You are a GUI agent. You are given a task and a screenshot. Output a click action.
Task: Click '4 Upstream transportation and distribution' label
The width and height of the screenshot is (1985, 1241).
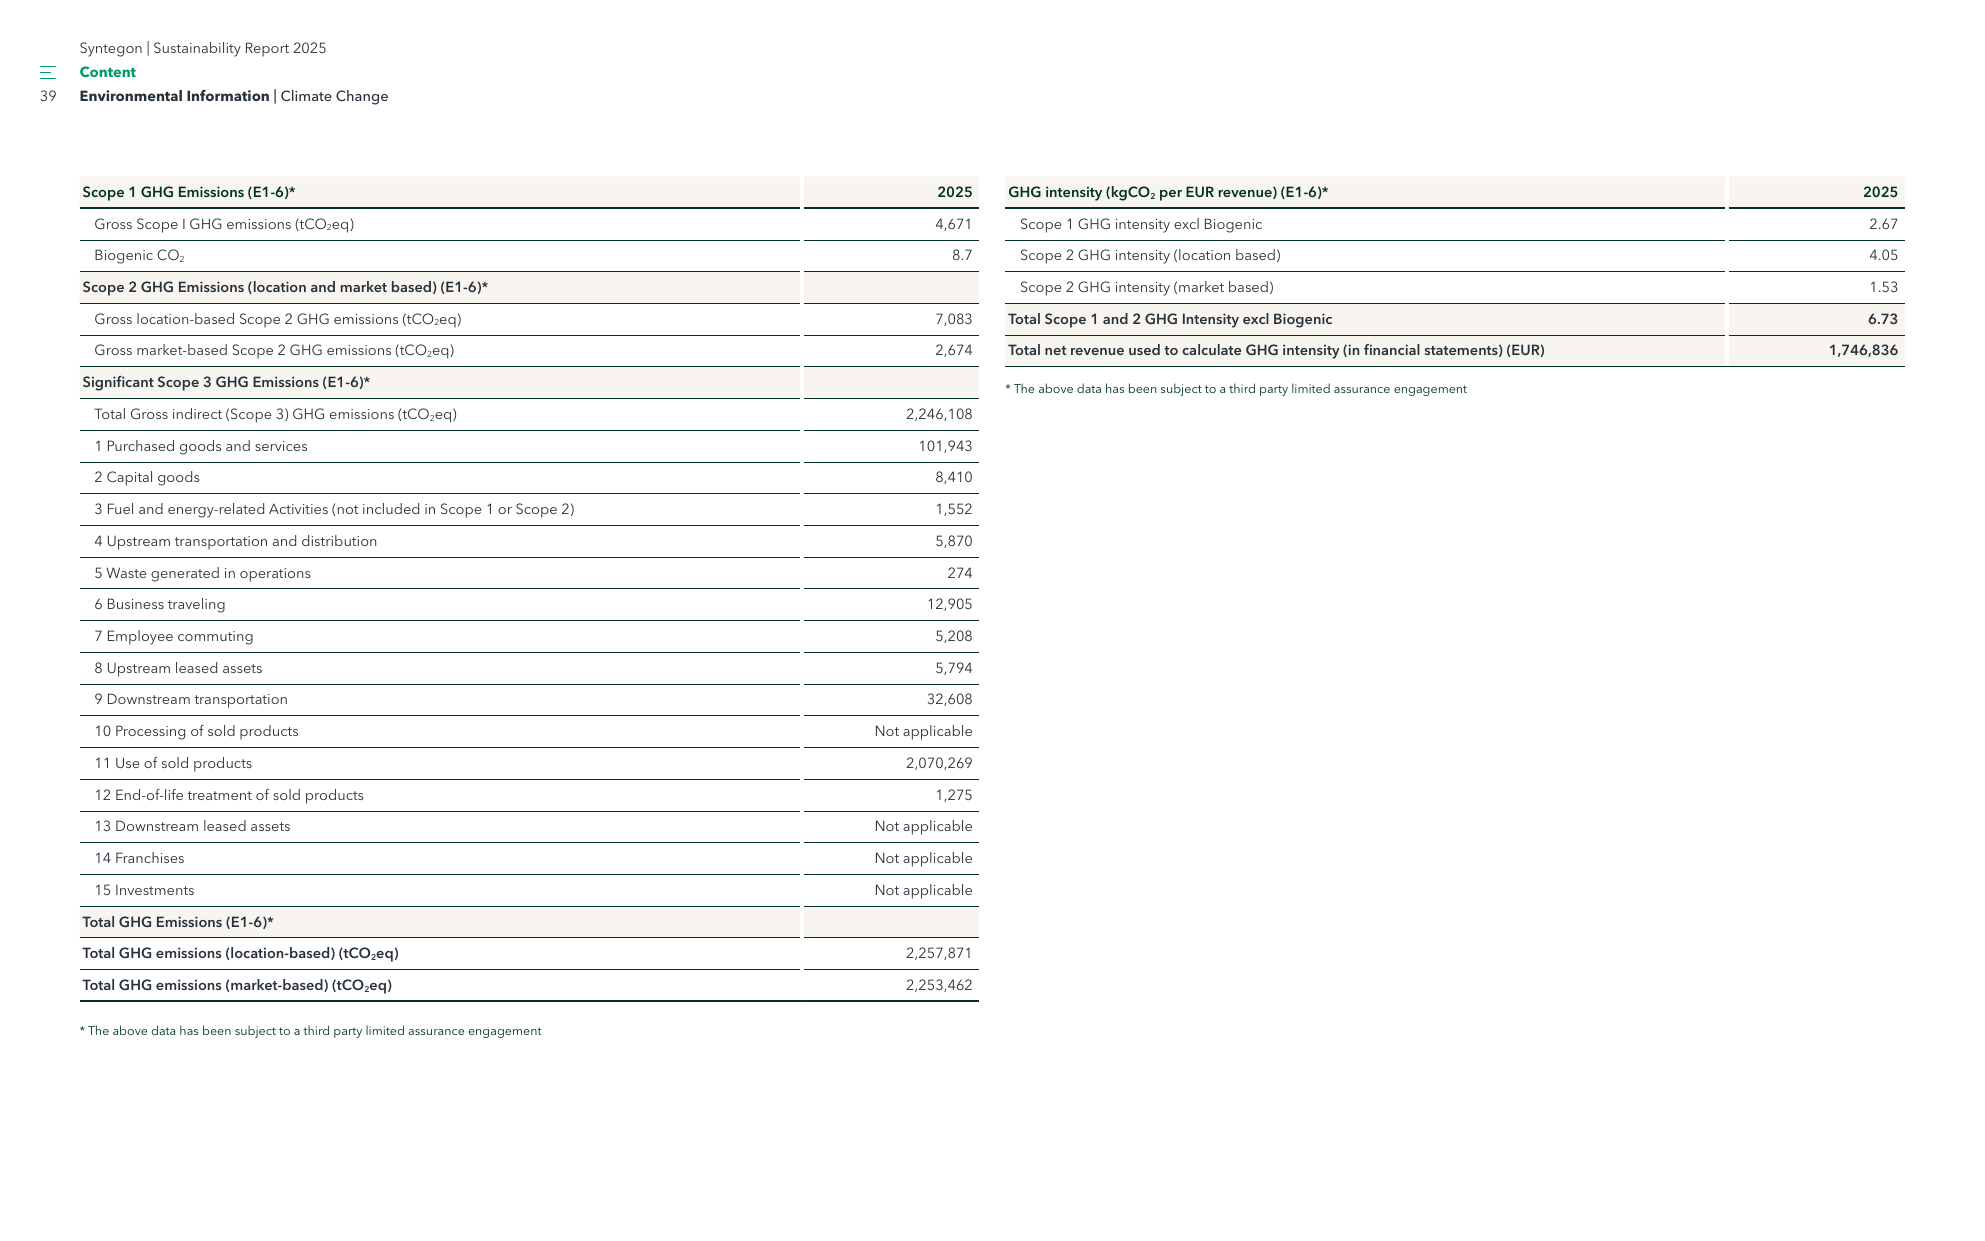(236, 541)
